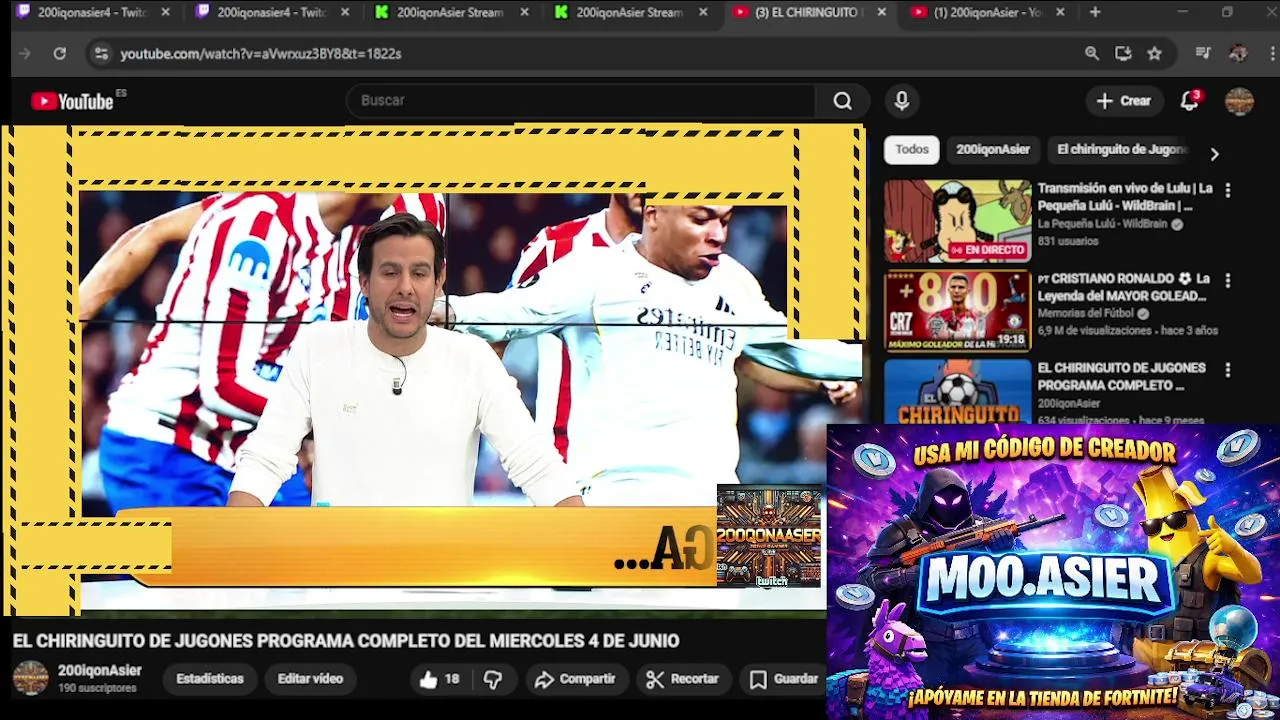
Task: Go to YouTube home via the logo
Action: point(72,101)
